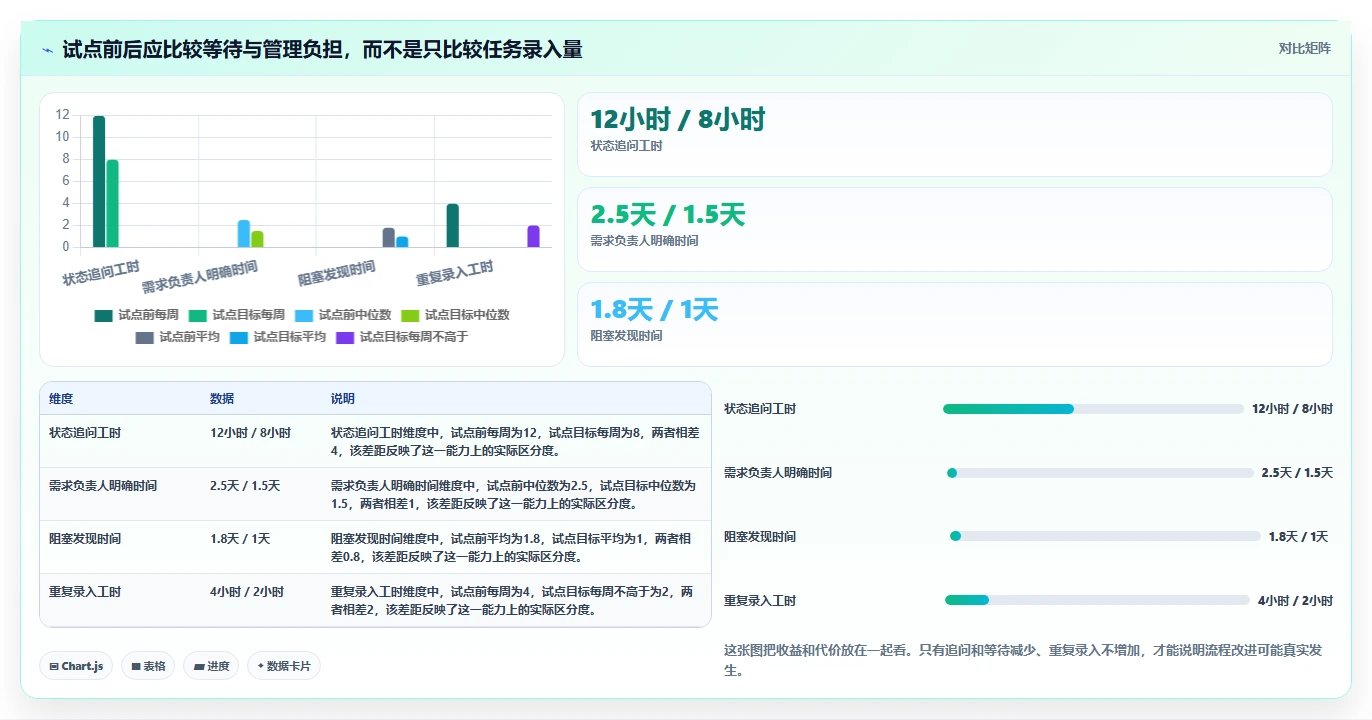The height and width of the screenshot is (720, 1372).
Task: Click the purple 试点目标每周不高于 legend swatch
Action: coord(345,337)
